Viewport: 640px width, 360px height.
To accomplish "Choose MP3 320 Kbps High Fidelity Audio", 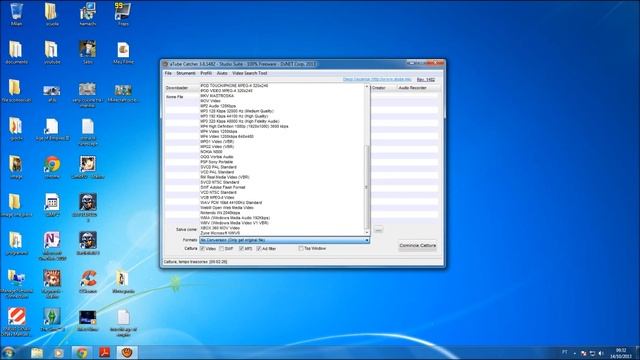I will pyautogui.click(x=240, y=121).
